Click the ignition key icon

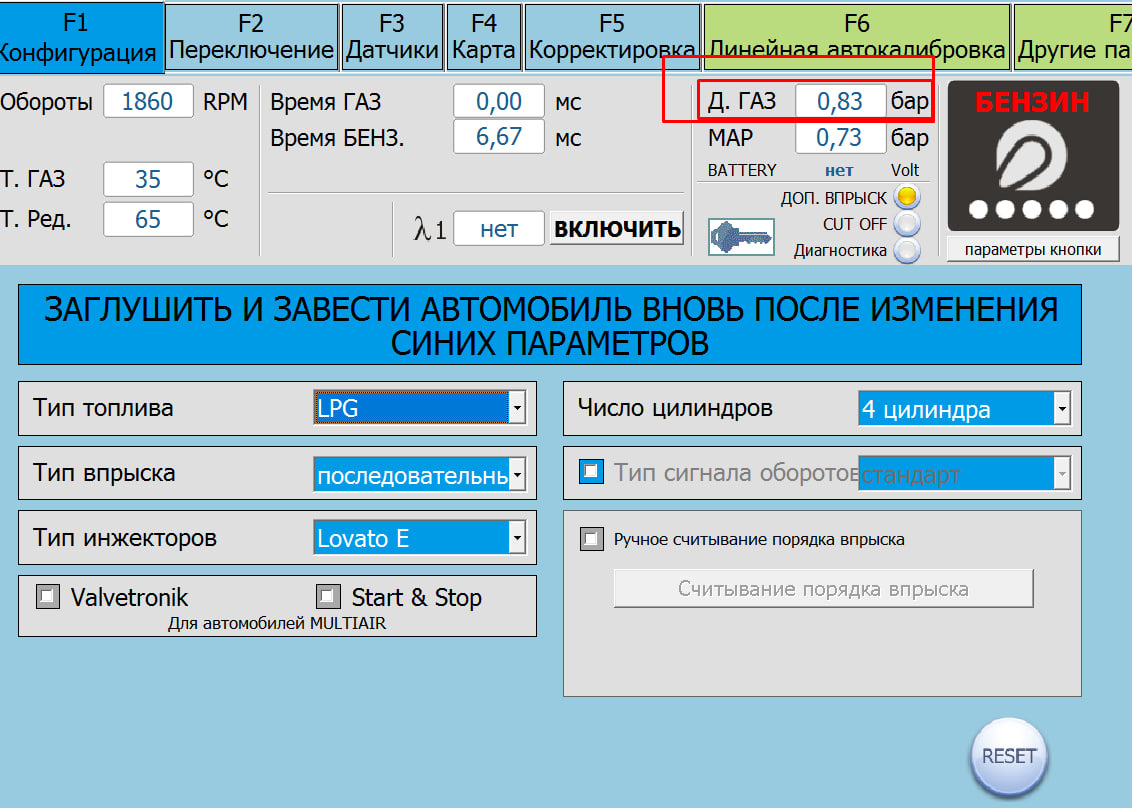741,237
